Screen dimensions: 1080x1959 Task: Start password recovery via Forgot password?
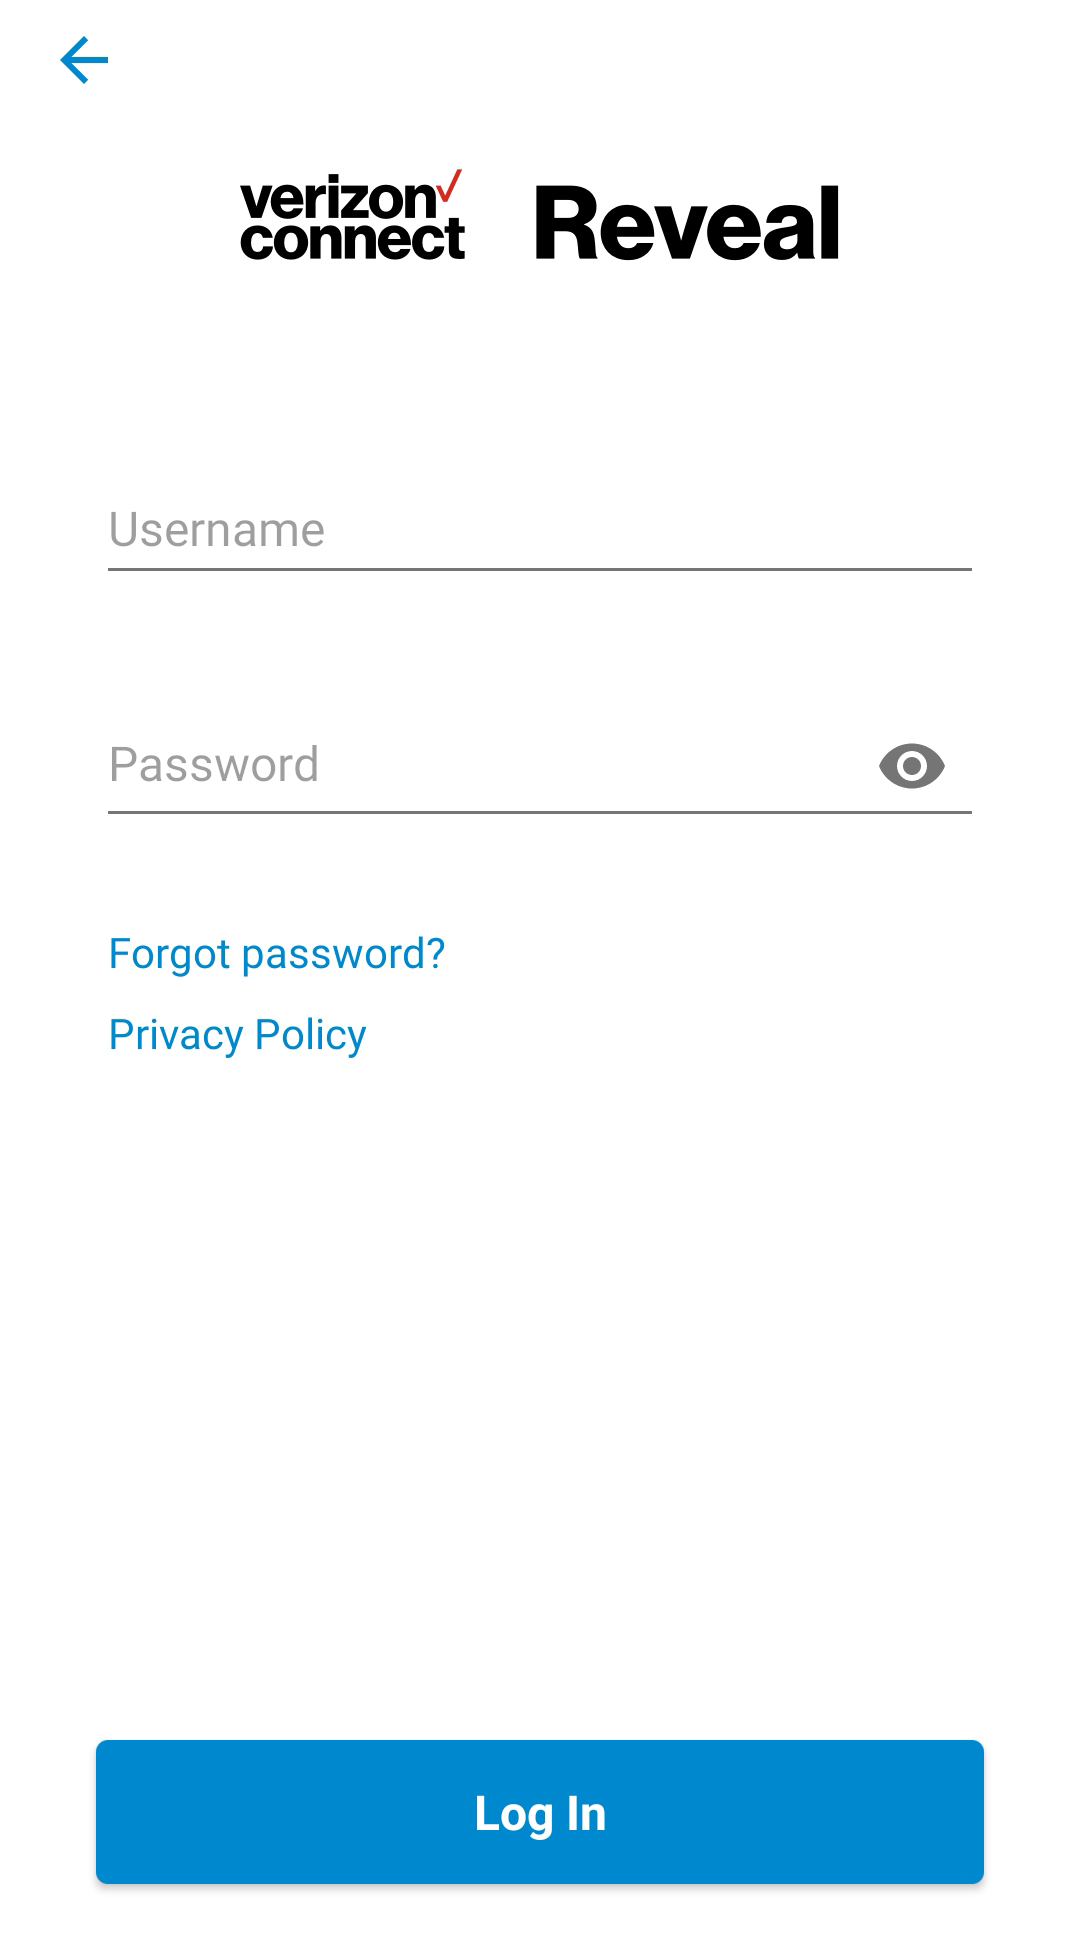277,954
